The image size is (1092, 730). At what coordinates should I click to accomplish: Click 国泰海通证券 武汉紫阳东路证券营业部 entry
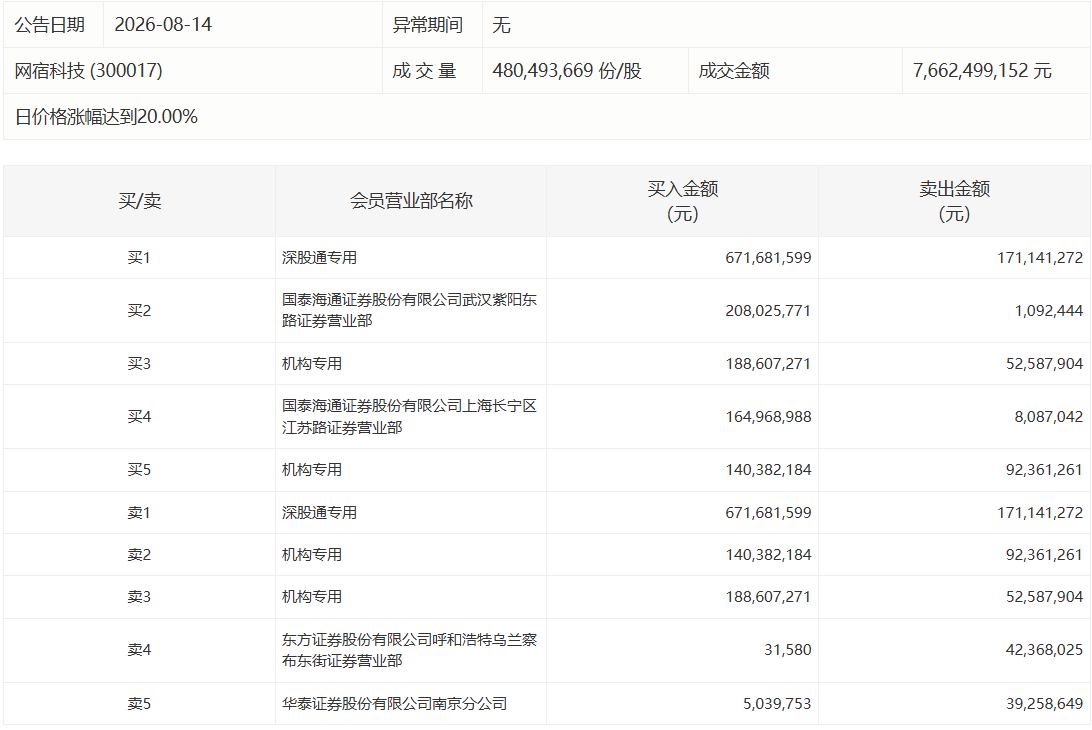(x=410, y=311)
